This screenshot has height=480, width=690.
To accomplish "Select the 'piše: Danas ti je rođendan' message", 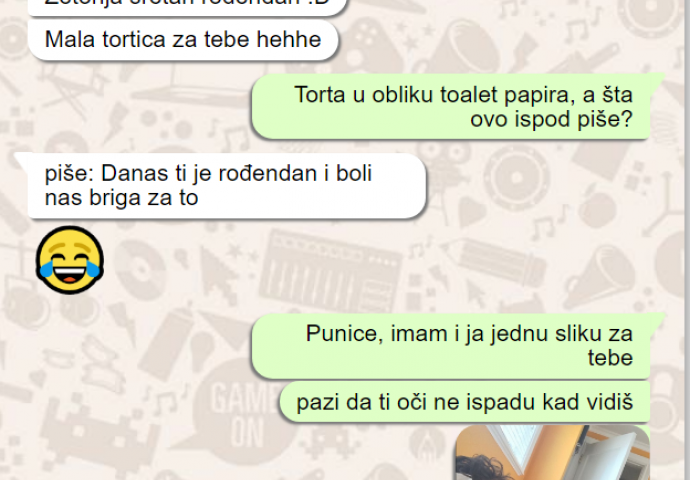I will (x=227, y=185).
